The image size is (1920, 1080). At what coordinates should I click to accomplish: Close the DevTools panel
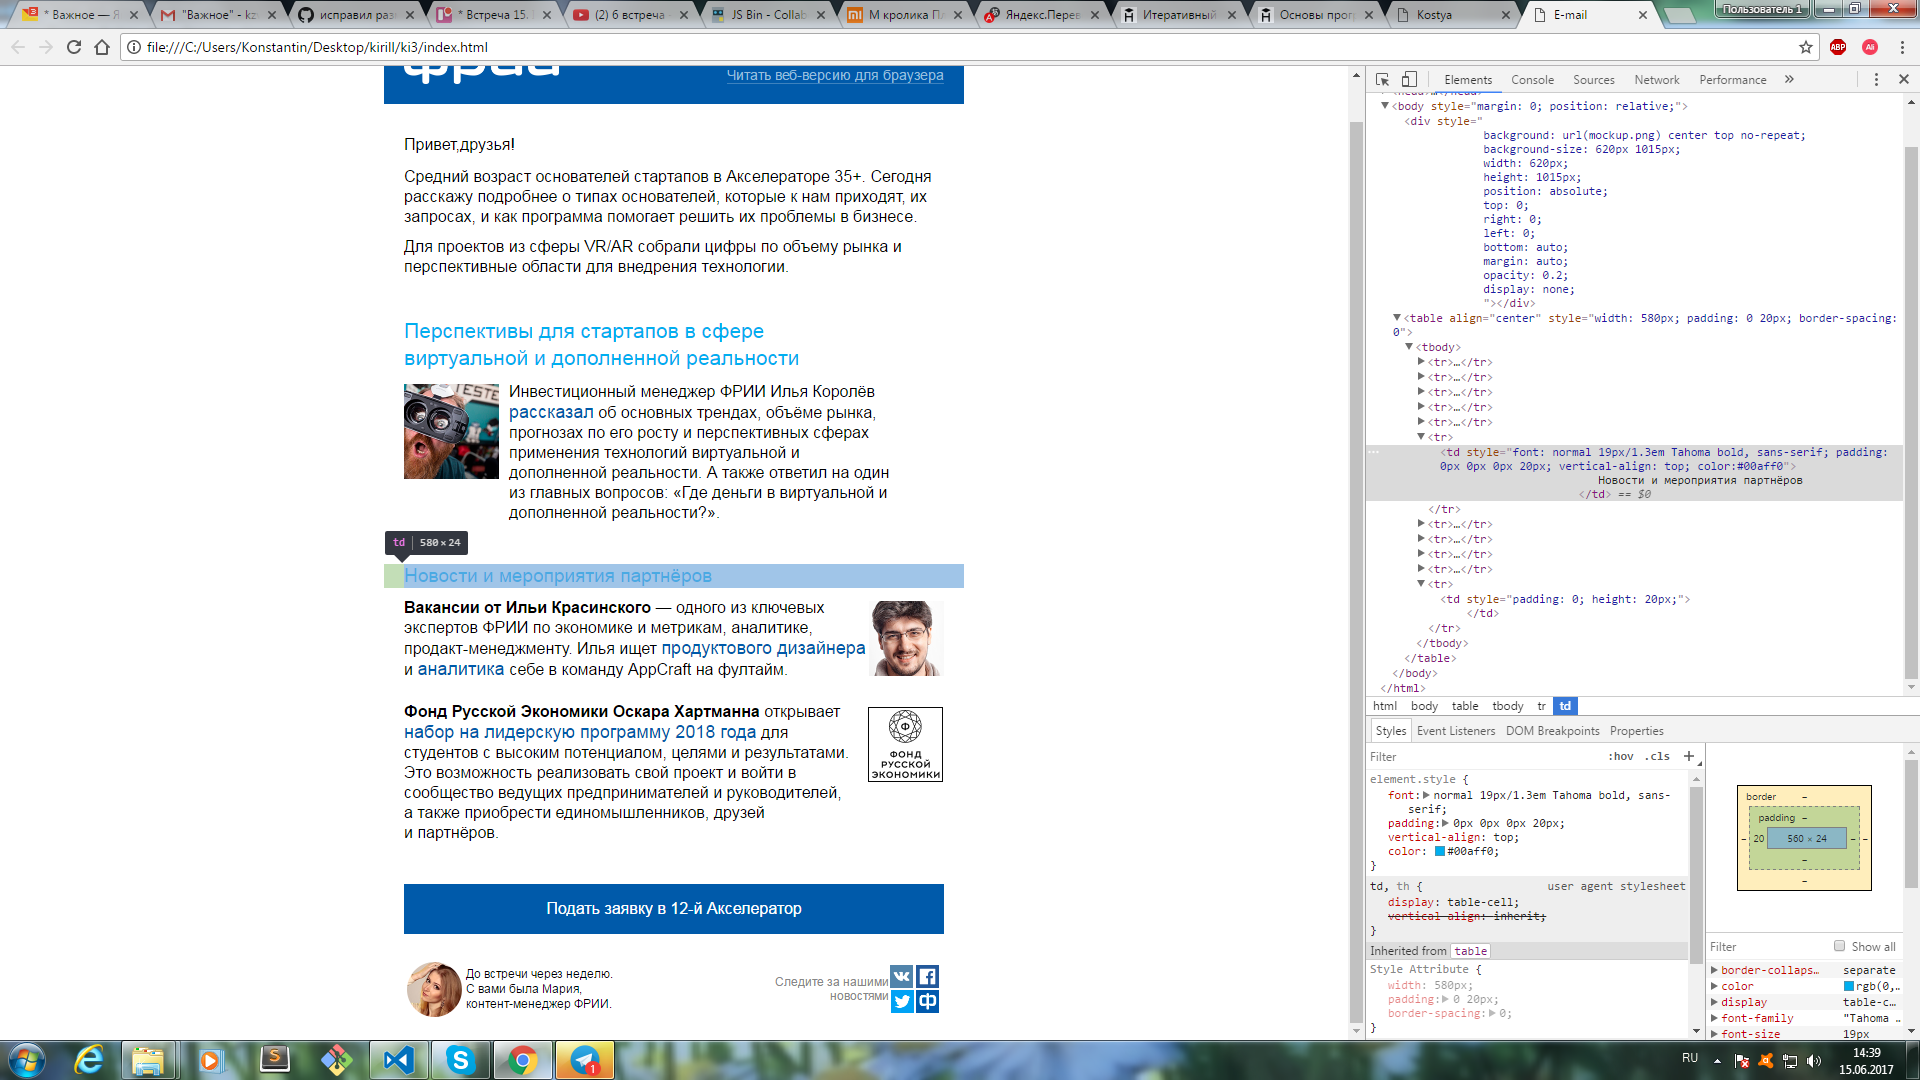[x=1903, y=80]
